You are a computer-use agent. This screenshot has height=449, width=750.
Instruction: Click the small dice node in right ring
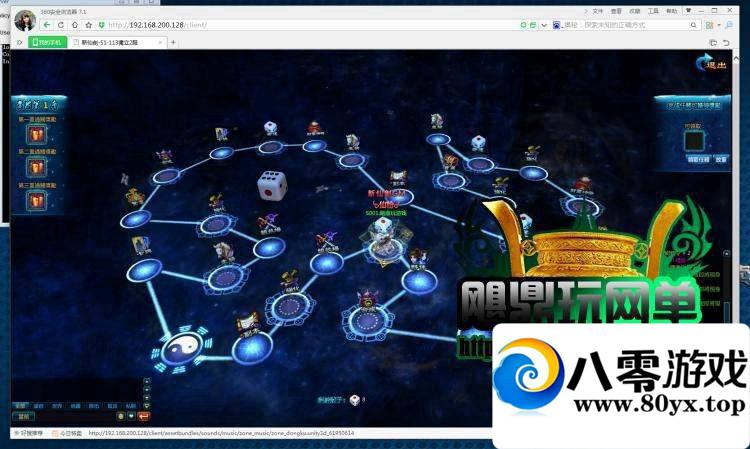pos(478,142)
